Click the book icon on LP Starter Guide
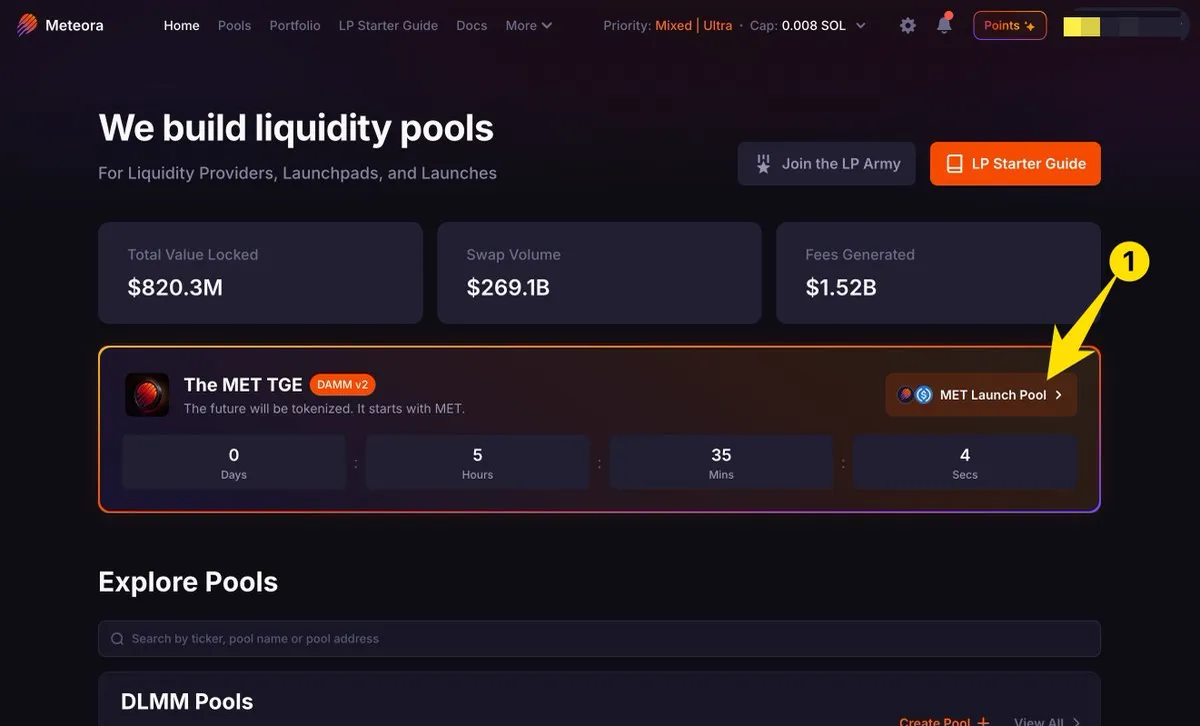The height and width of the screenshot is (726, 1200). (x=955, y=164)
